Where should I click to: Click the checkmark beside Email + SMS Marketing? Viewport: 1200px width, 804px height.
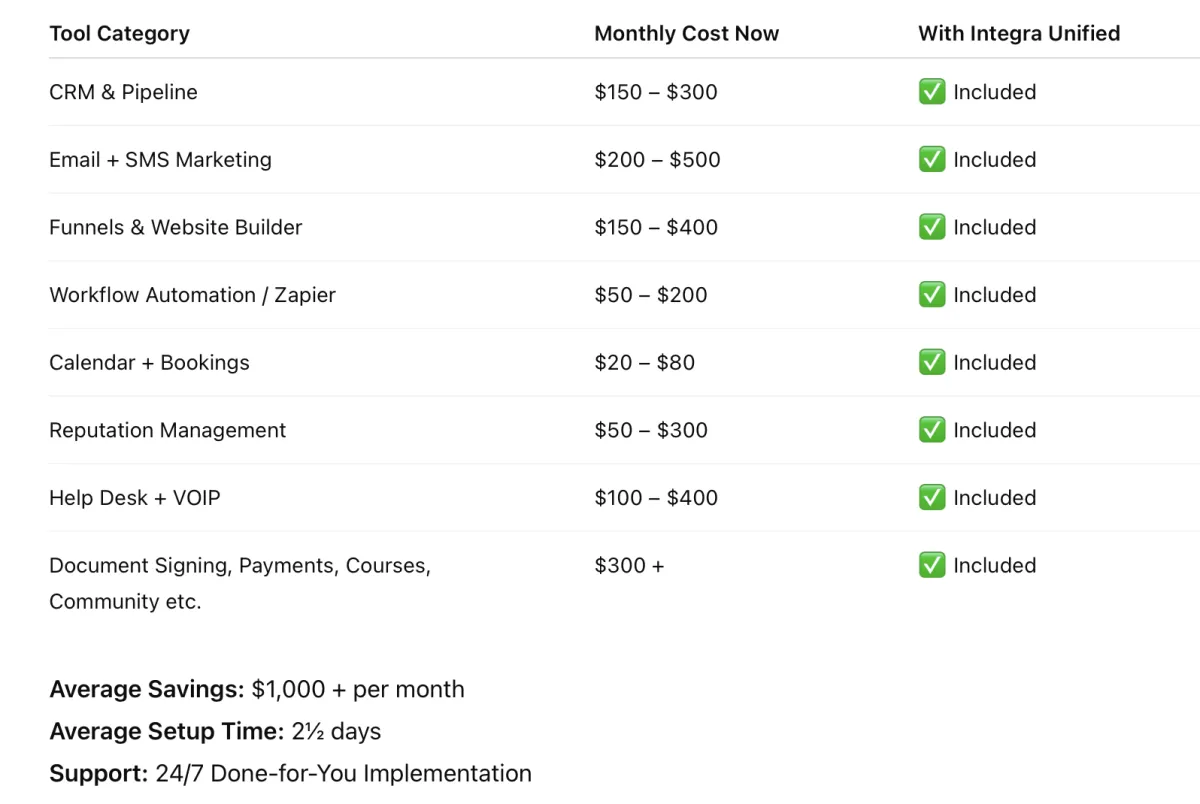click(931, 160)
